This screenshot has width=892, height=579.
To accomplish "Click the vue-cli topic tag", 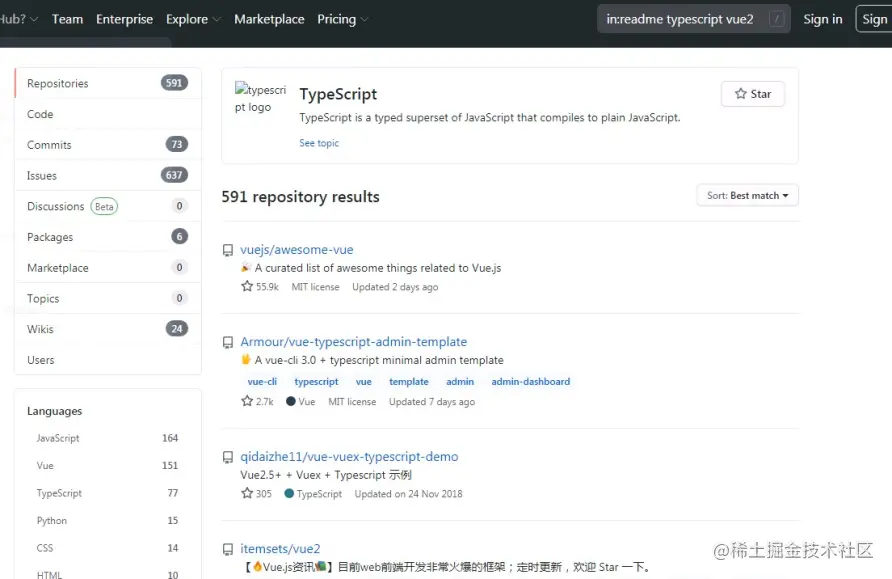I will [262, 382].
